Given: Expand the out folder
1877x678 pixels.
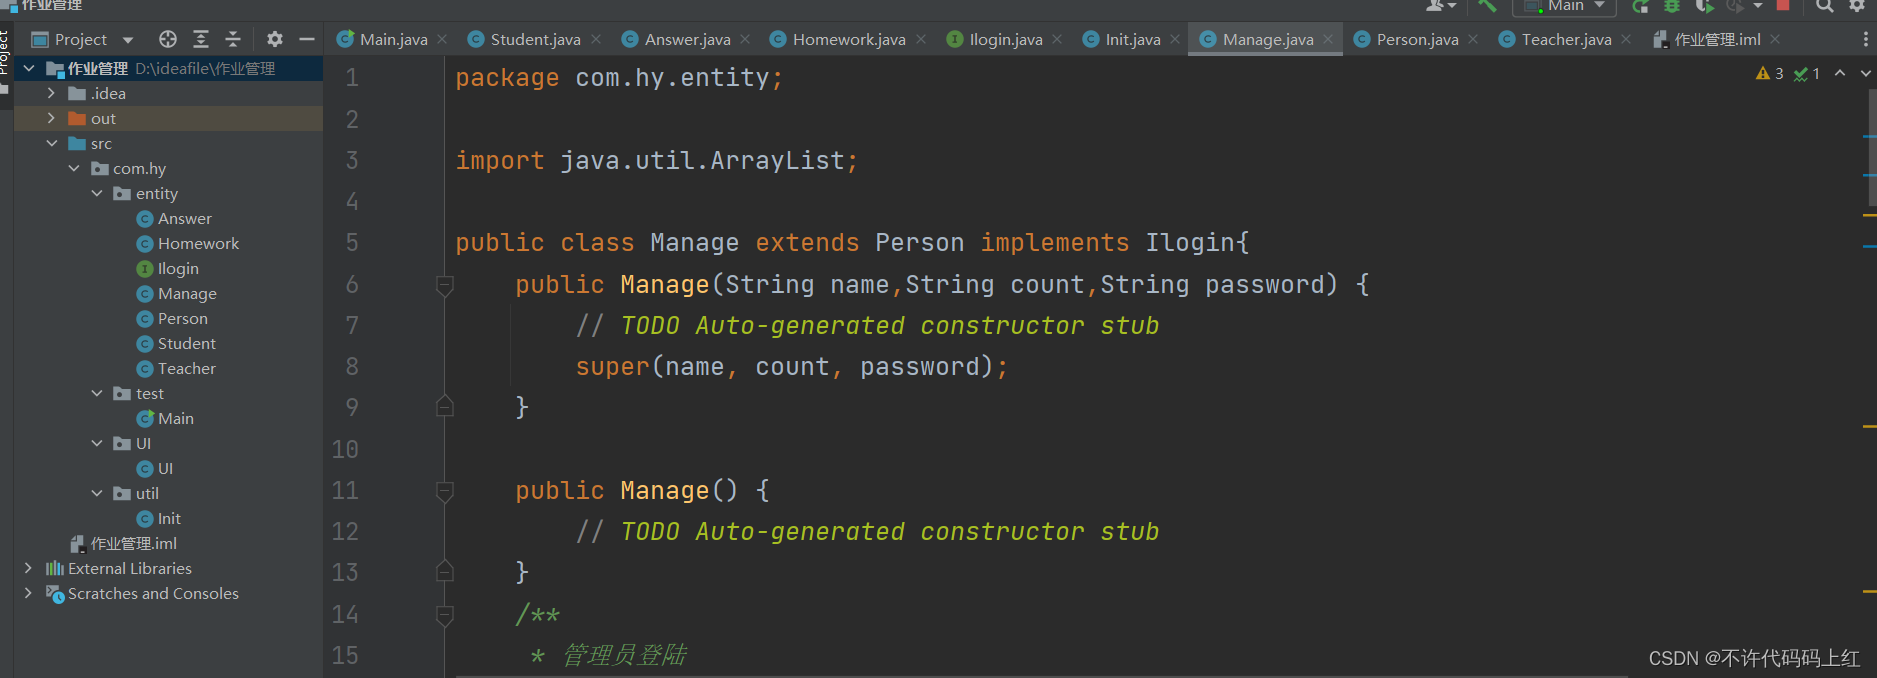Looking at the screenshot, I should click(x=51, y=118).
